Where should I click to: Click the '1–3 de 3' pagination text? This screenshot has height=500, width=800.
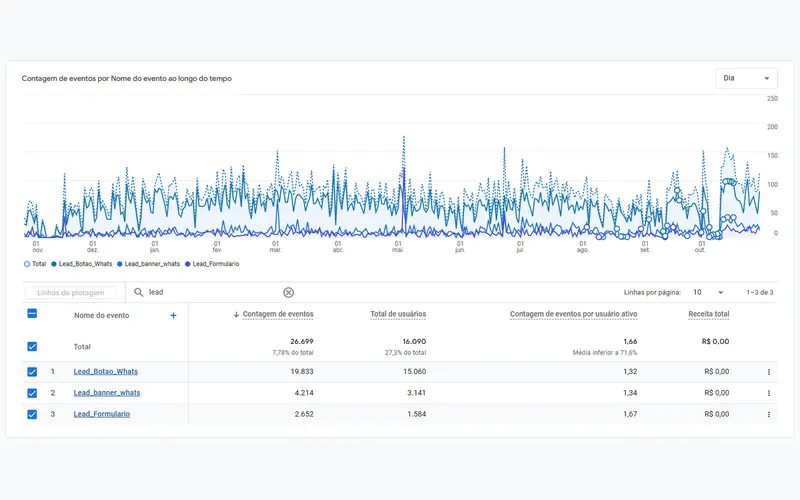click(760, 292)
